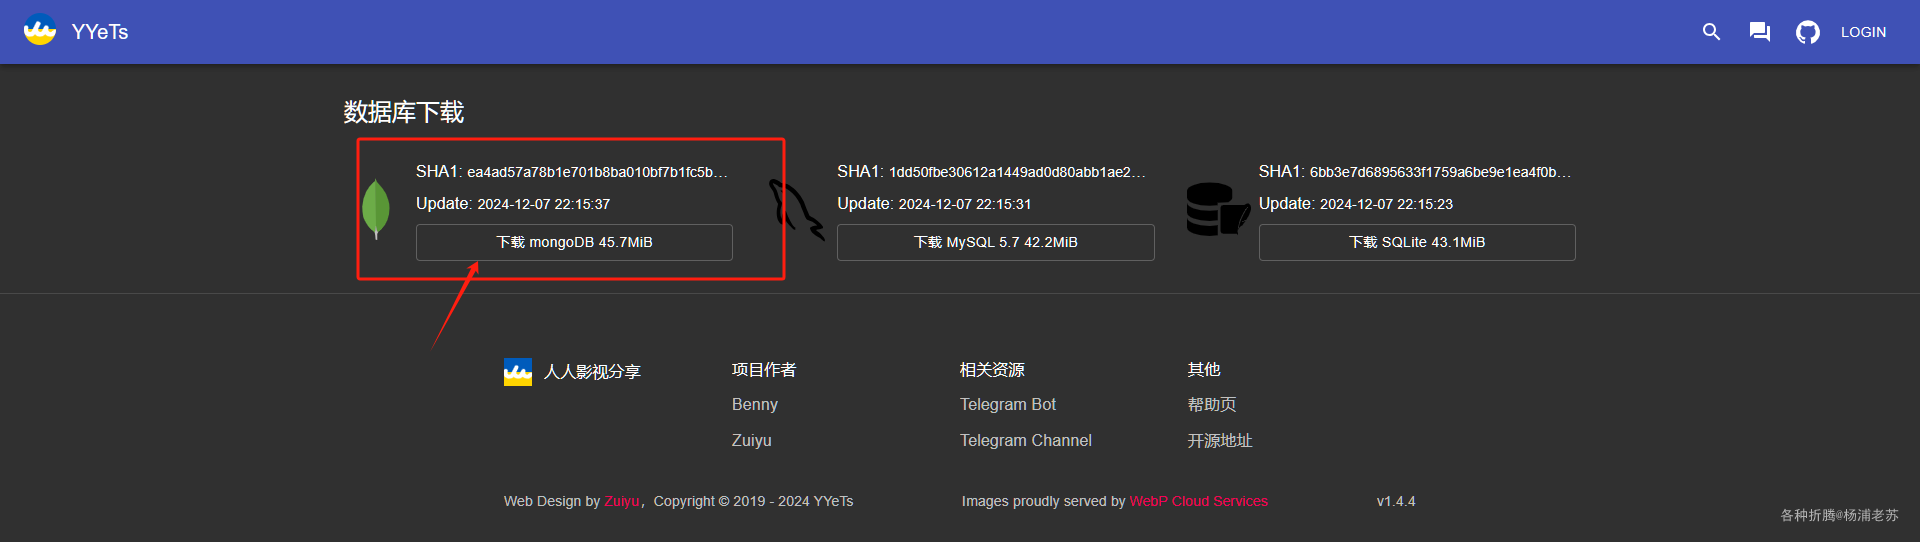The height and width of the screenshot is (542, 1920).
Task: Click the footer 人人影视分享 logo icon
Action: click(x=518, y=372)
